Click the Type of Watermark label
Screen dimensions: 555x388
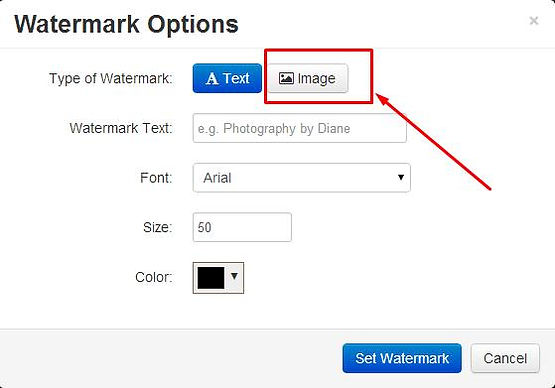pos(111,79)
